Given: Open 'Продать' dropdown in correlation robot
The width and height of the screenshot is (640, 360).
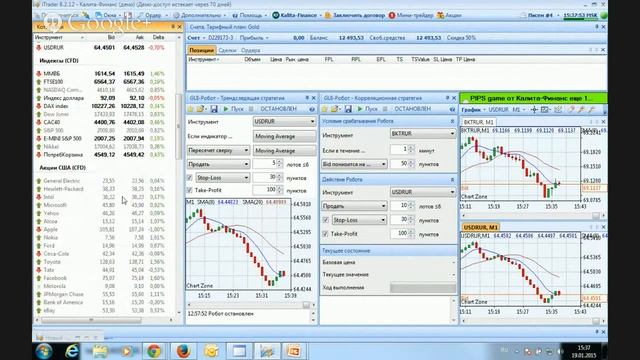Looking at the screenshot, I should click(x=354, y=206).
